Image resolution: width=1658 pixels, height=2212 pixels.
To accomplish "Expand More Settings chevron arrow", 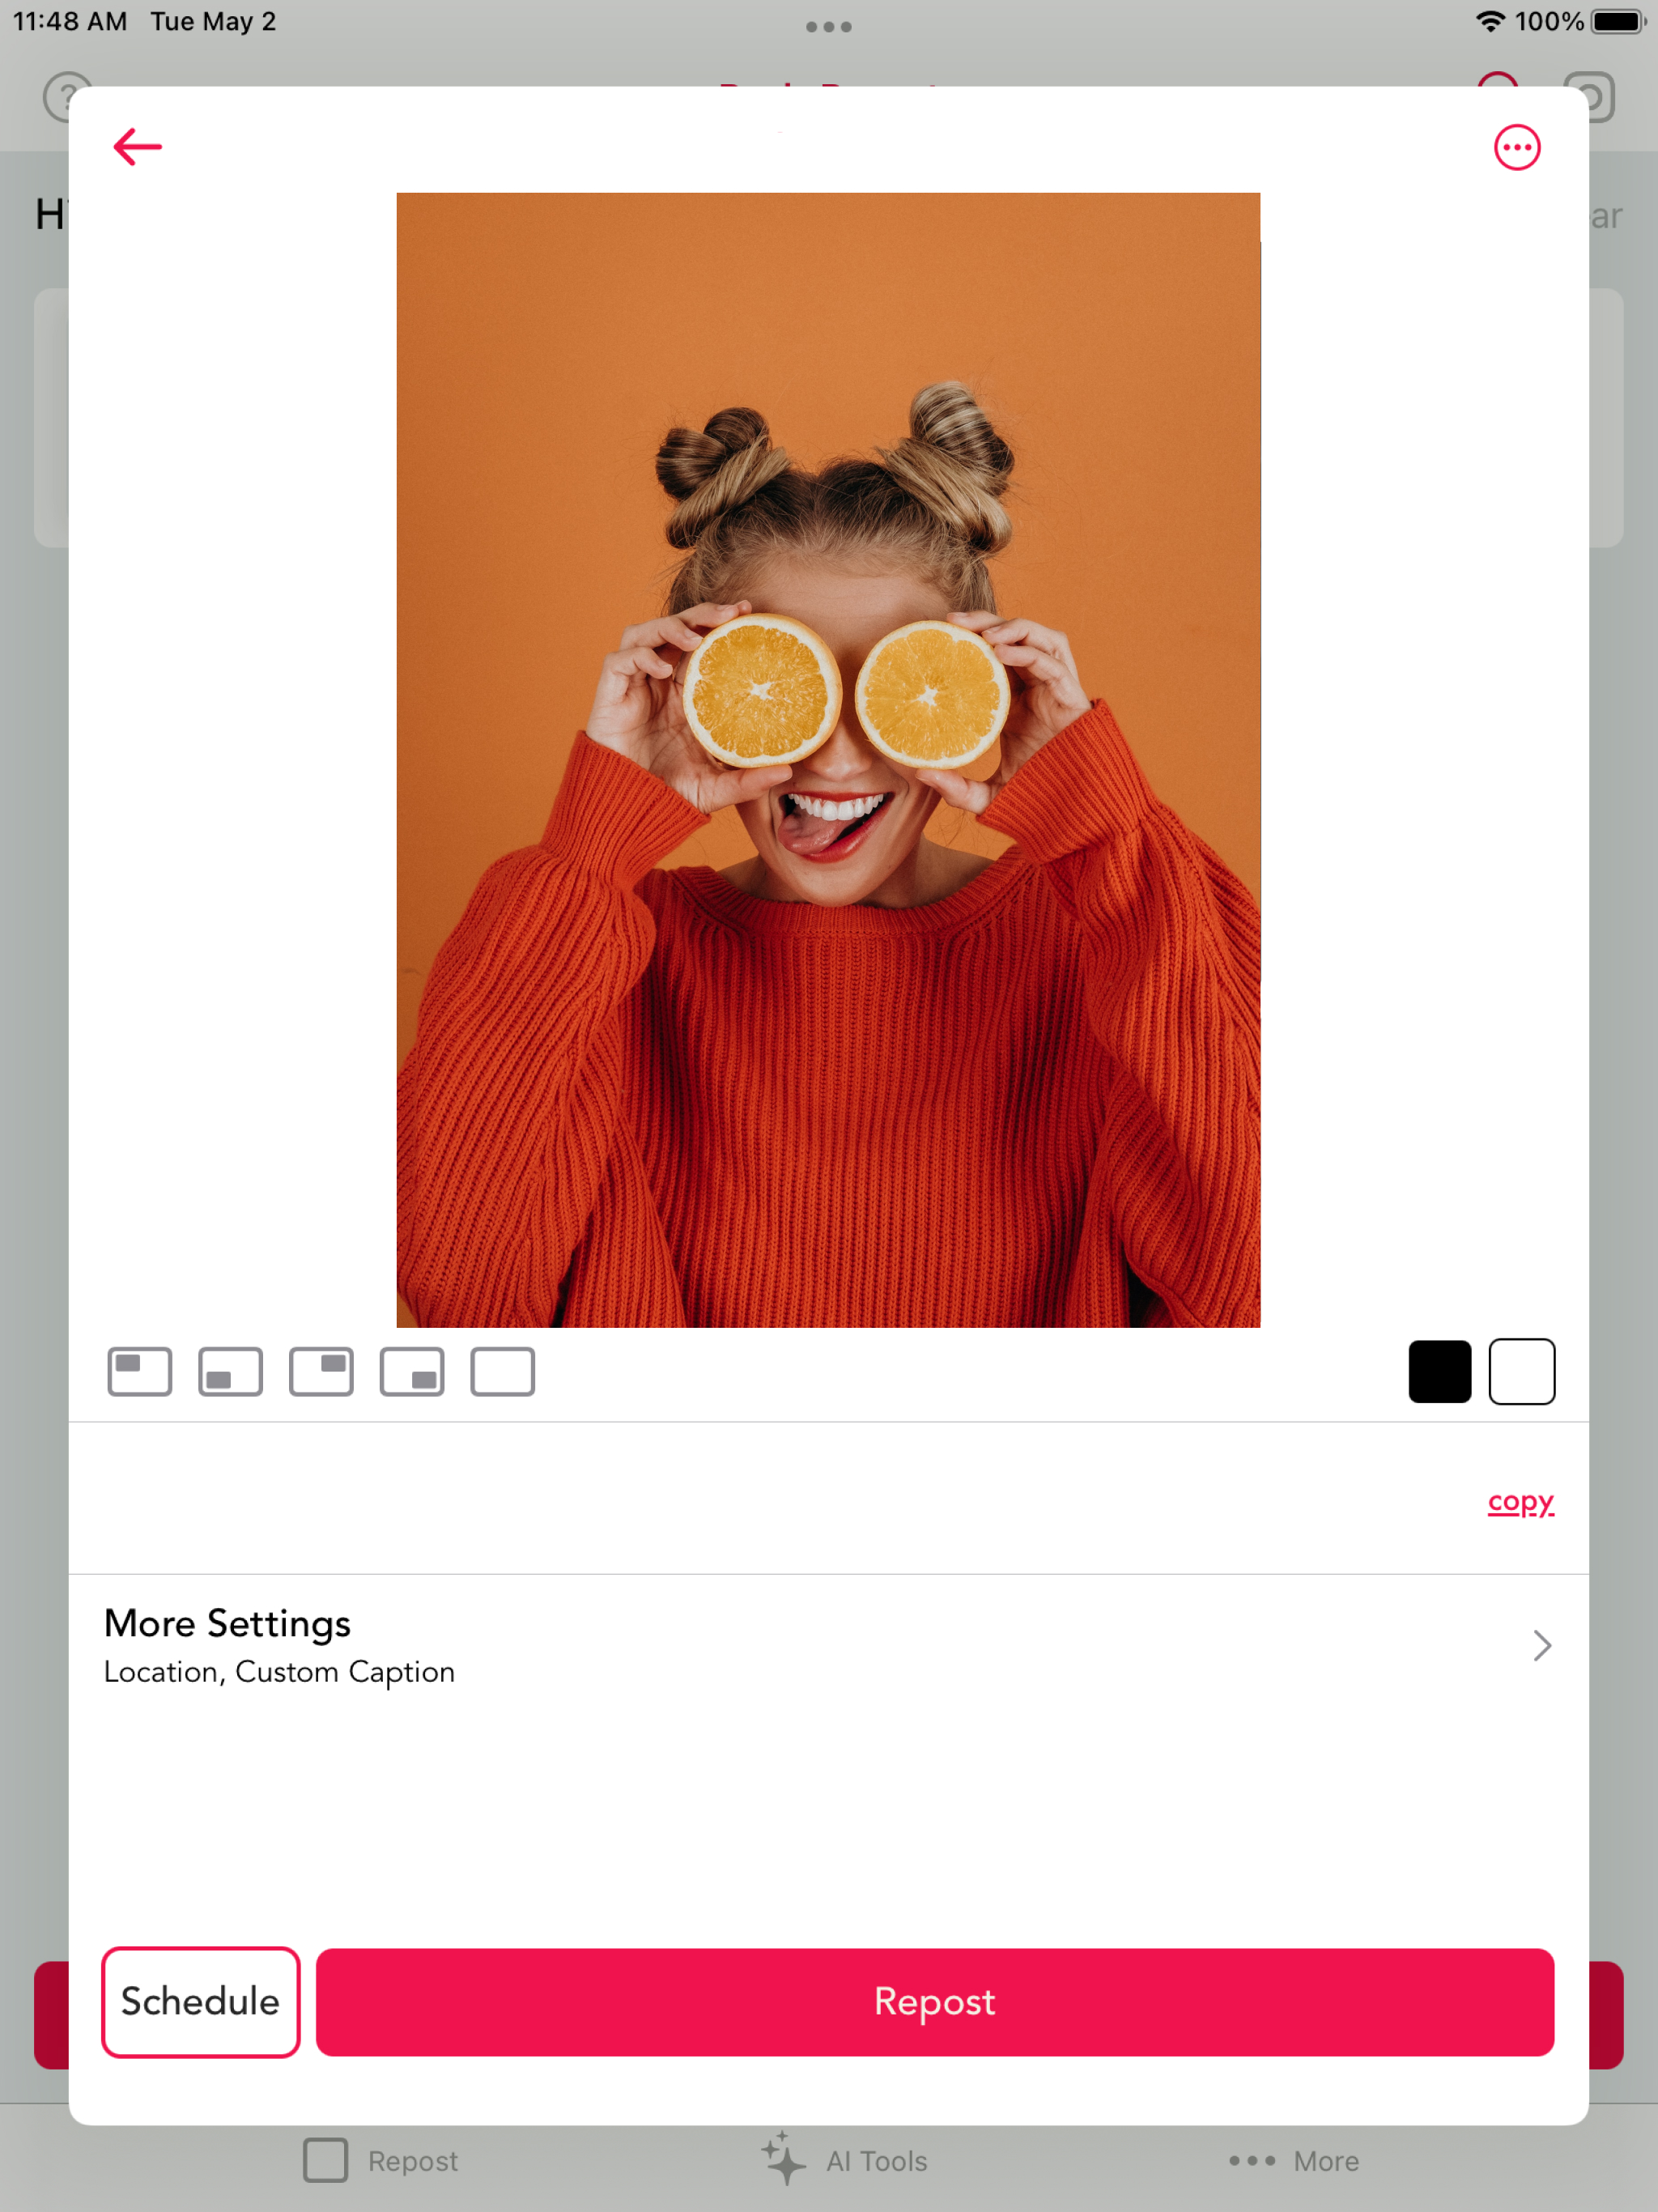I will (1541, 1645).
